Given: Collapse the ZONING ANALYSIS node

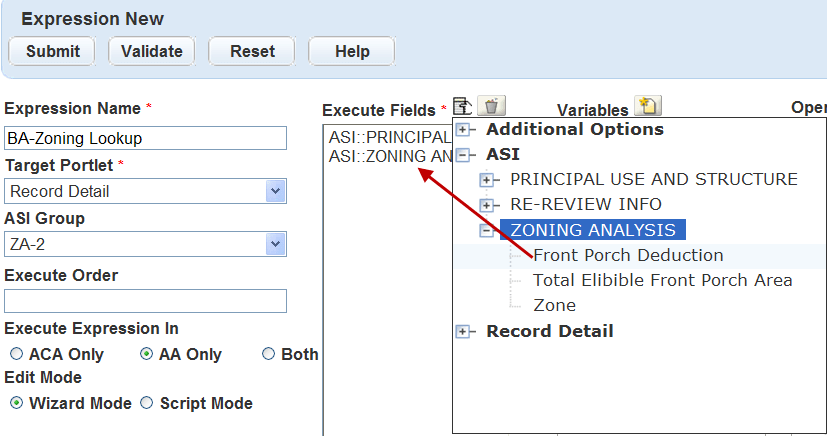Looking at the screenshot, I should click(x=487, y=230).
